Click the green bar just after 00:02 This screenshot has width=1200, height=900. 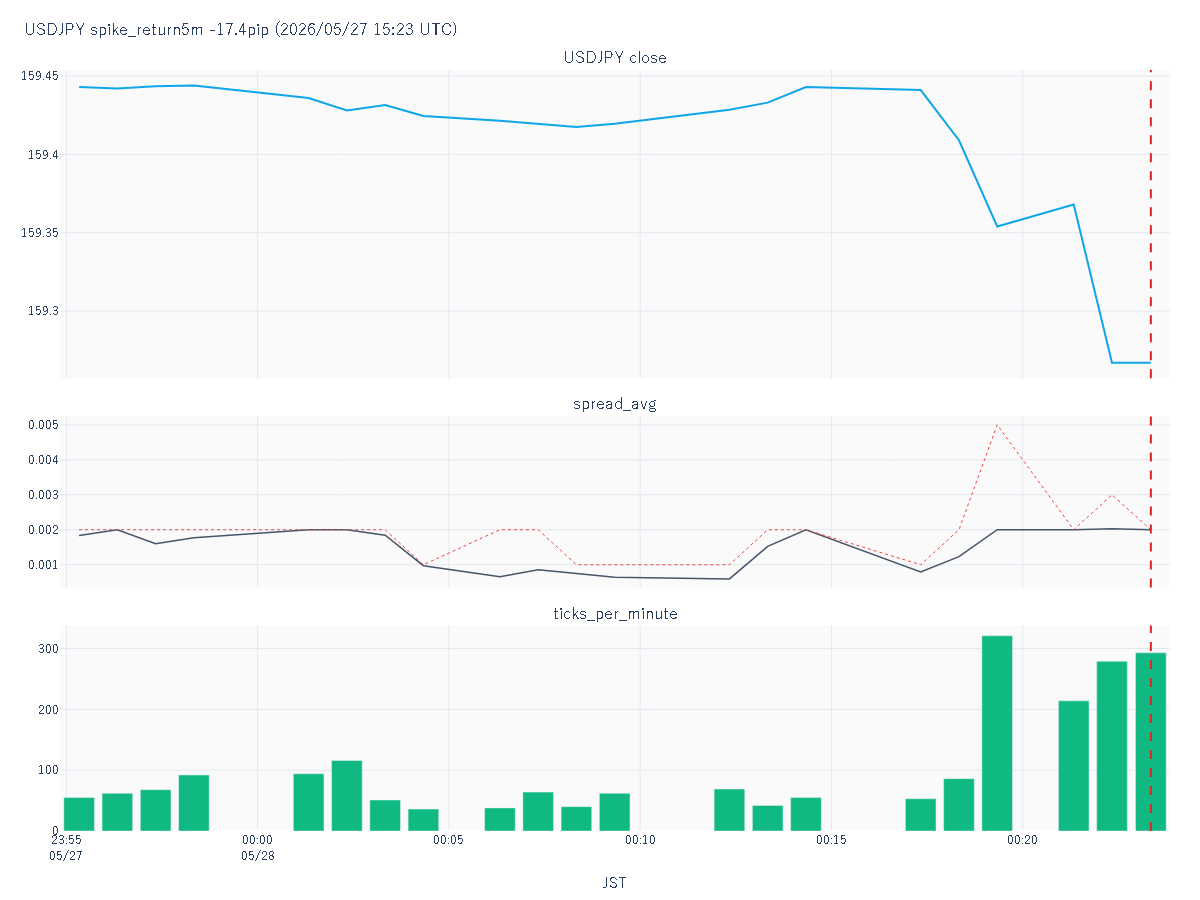pos(347,795)
